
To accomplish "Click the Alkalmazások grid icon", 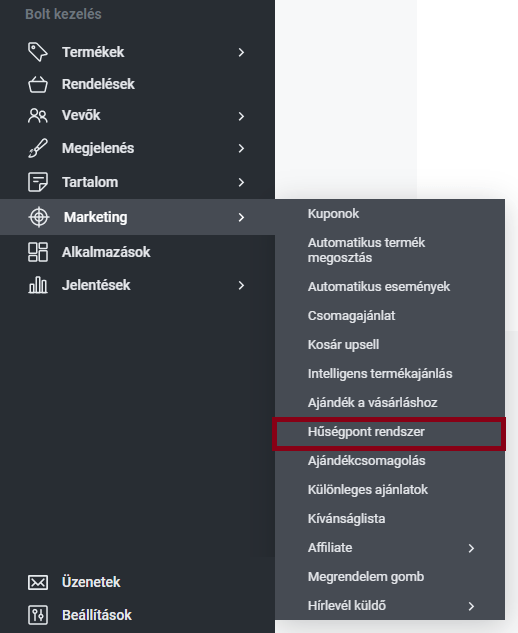I will click(38, 252).
